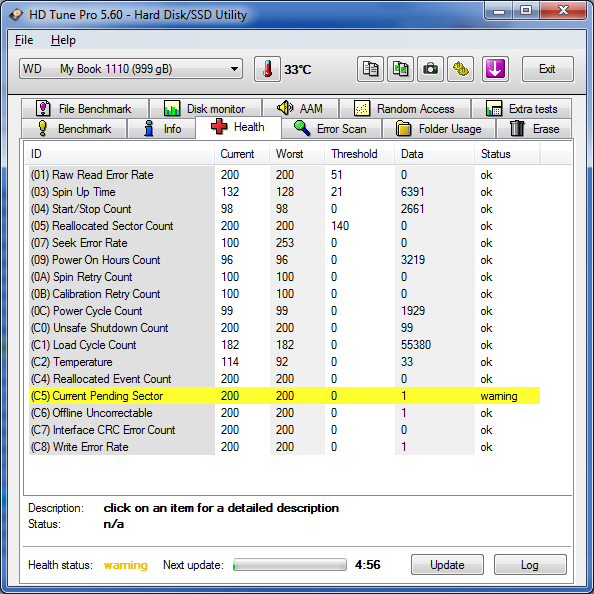Open the Help menu

[x=63, y=40]
